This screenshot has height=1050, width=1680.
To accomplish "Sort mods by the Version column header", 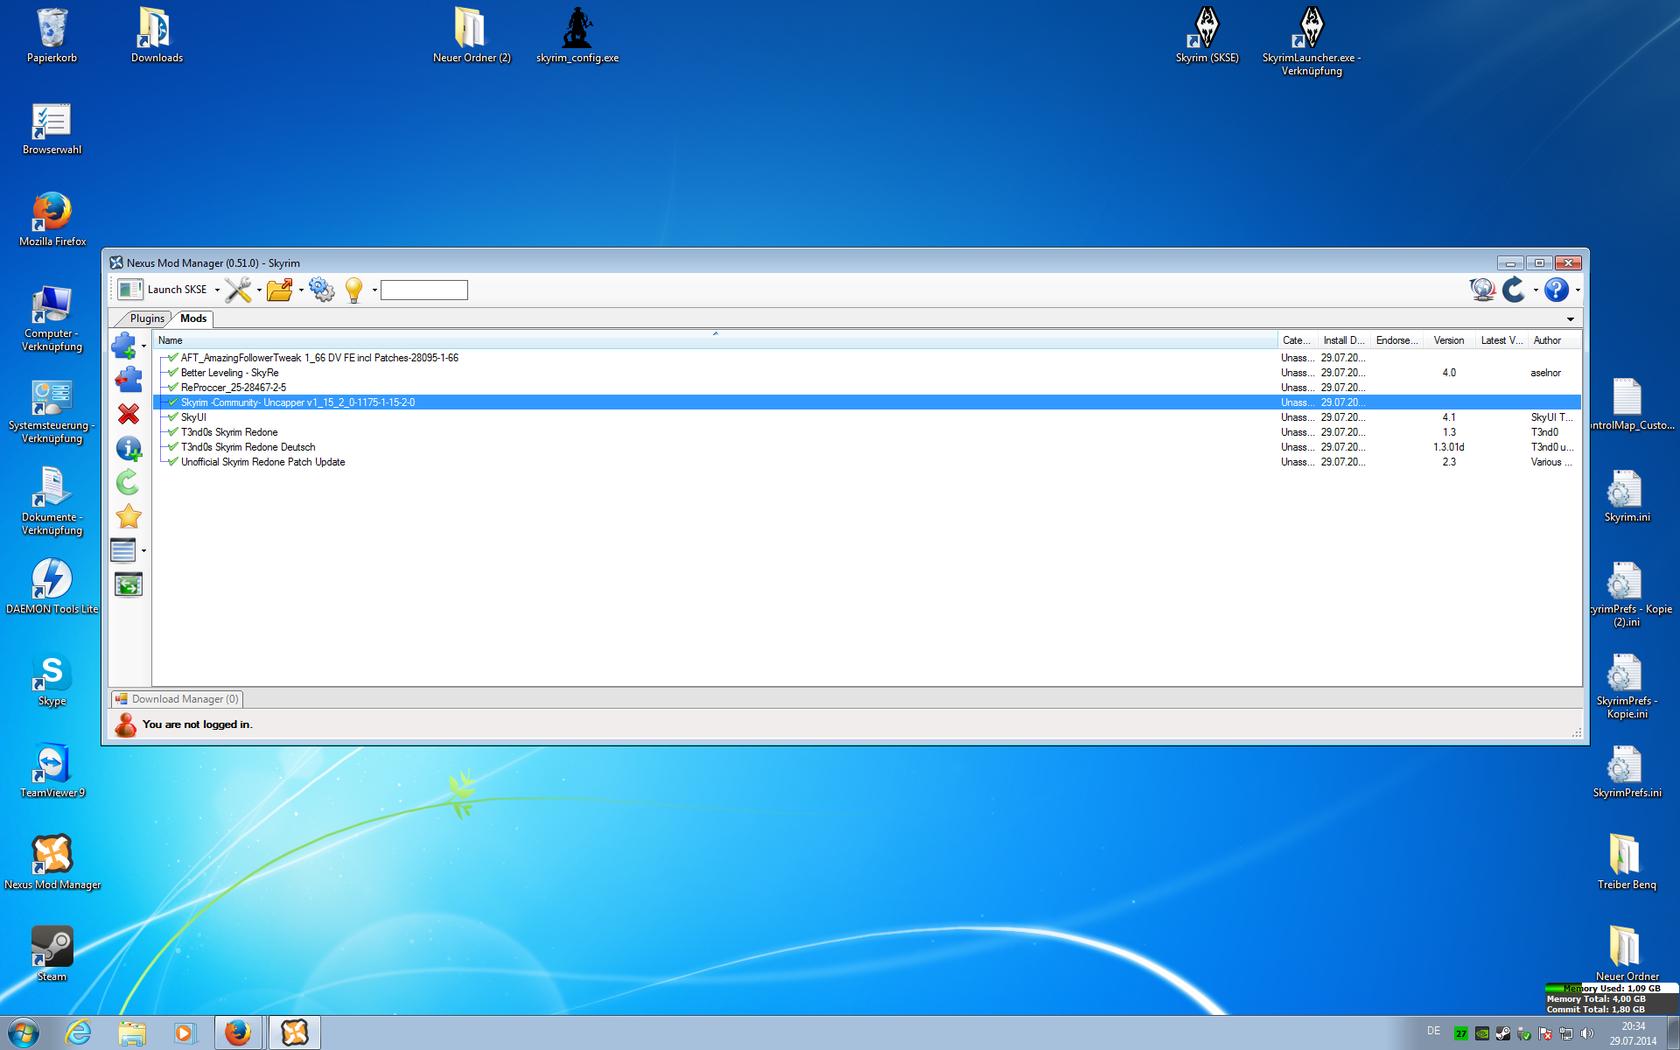I will point(1448,340).
